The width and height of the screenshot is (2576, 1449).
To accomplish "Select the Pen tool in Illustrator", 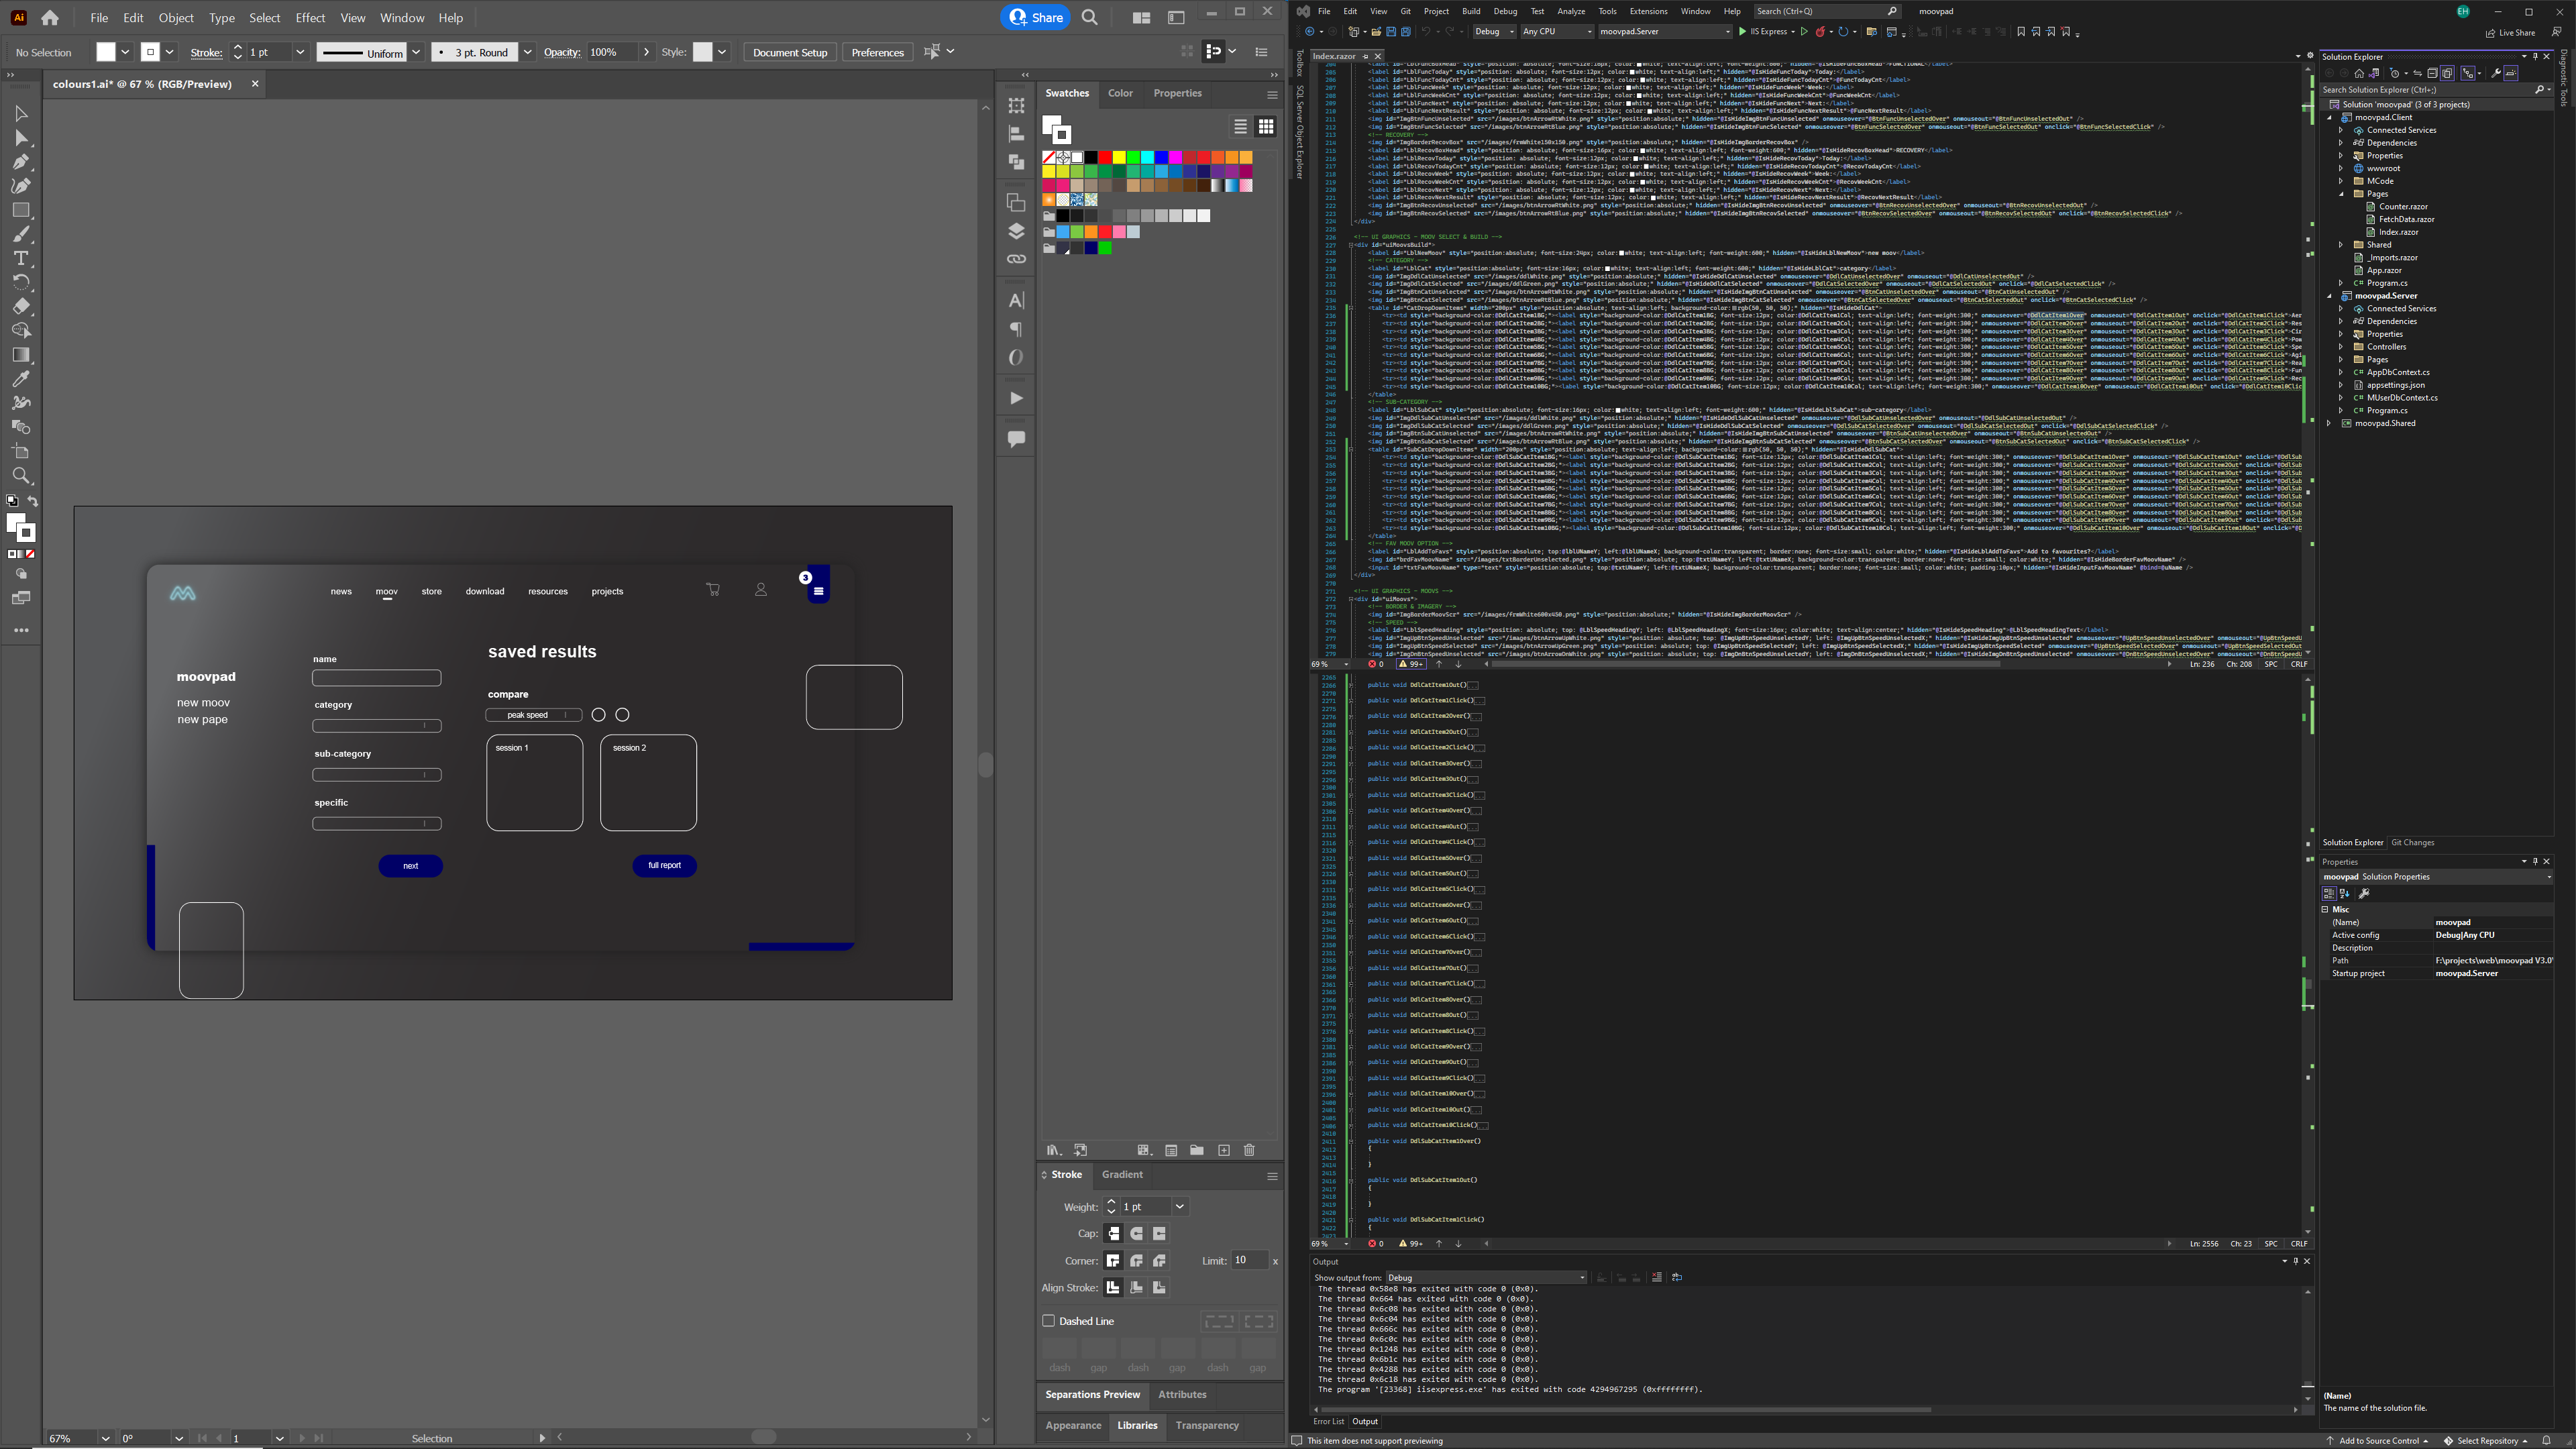I will [x=21, y=162].
